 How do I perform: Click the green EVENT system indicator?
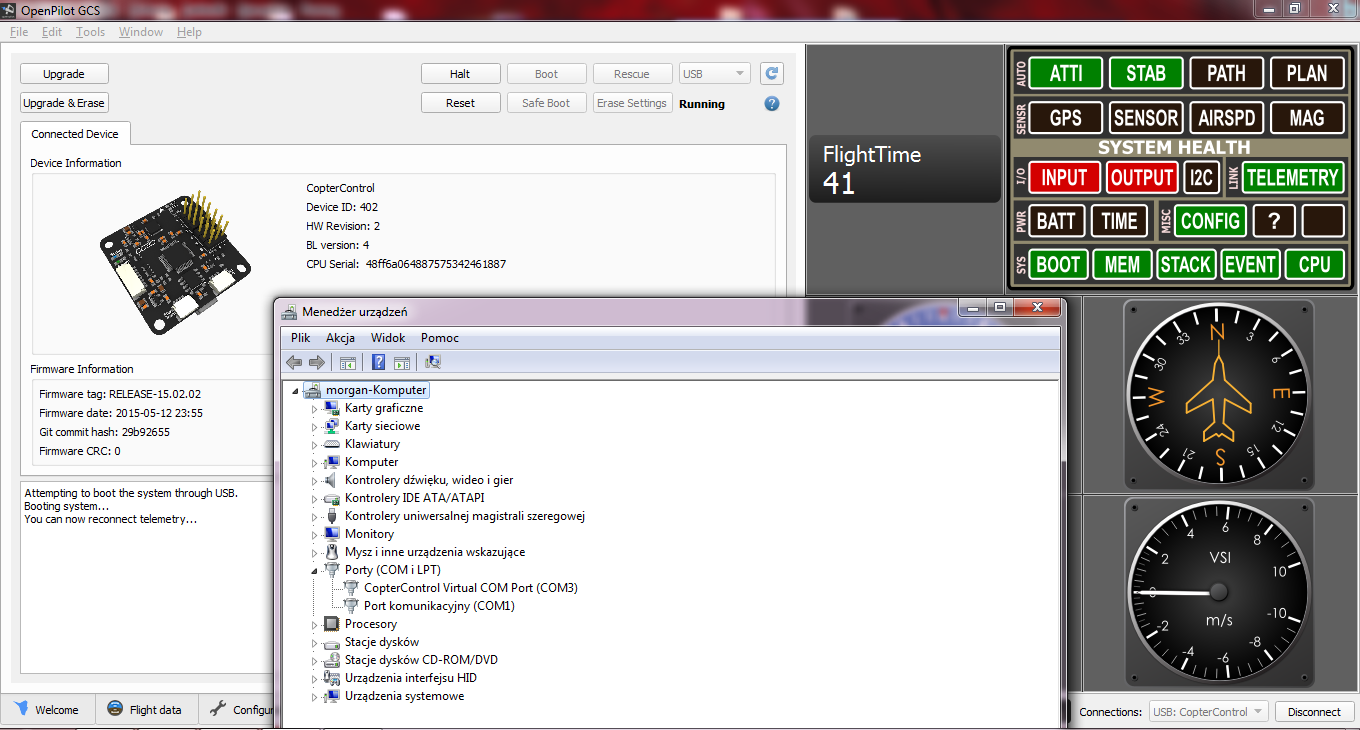tap(1250, 264)
